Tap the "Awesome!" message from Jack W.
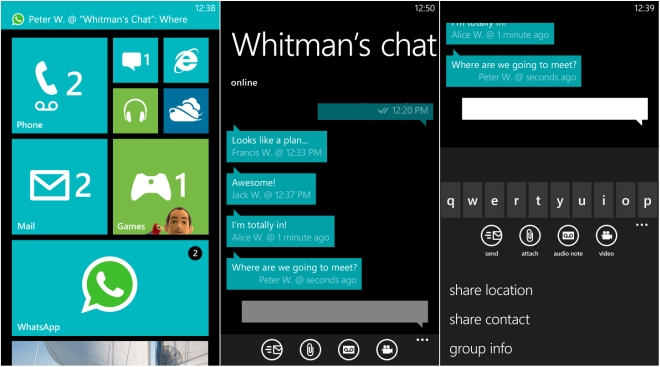This screenshot has width=660, height=367. tap(271, 188)
